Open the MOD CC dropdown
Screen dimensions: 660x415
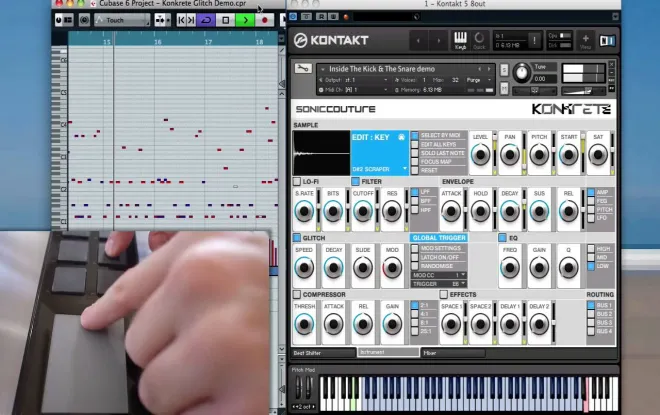pyautogui.click(x=439, y=275)
